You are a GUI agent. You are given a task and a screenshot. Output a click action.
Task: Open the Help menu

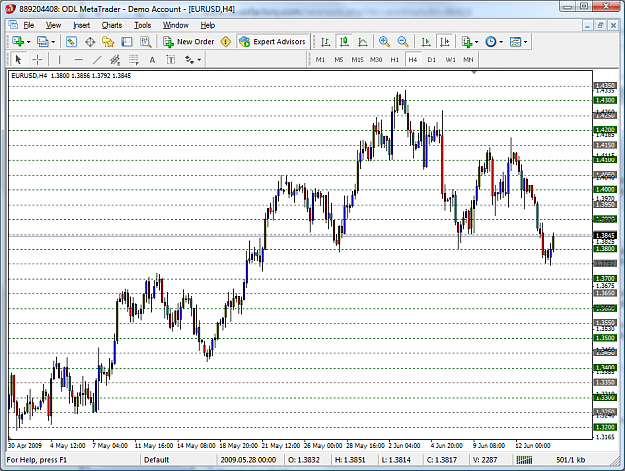pos(208,25)
